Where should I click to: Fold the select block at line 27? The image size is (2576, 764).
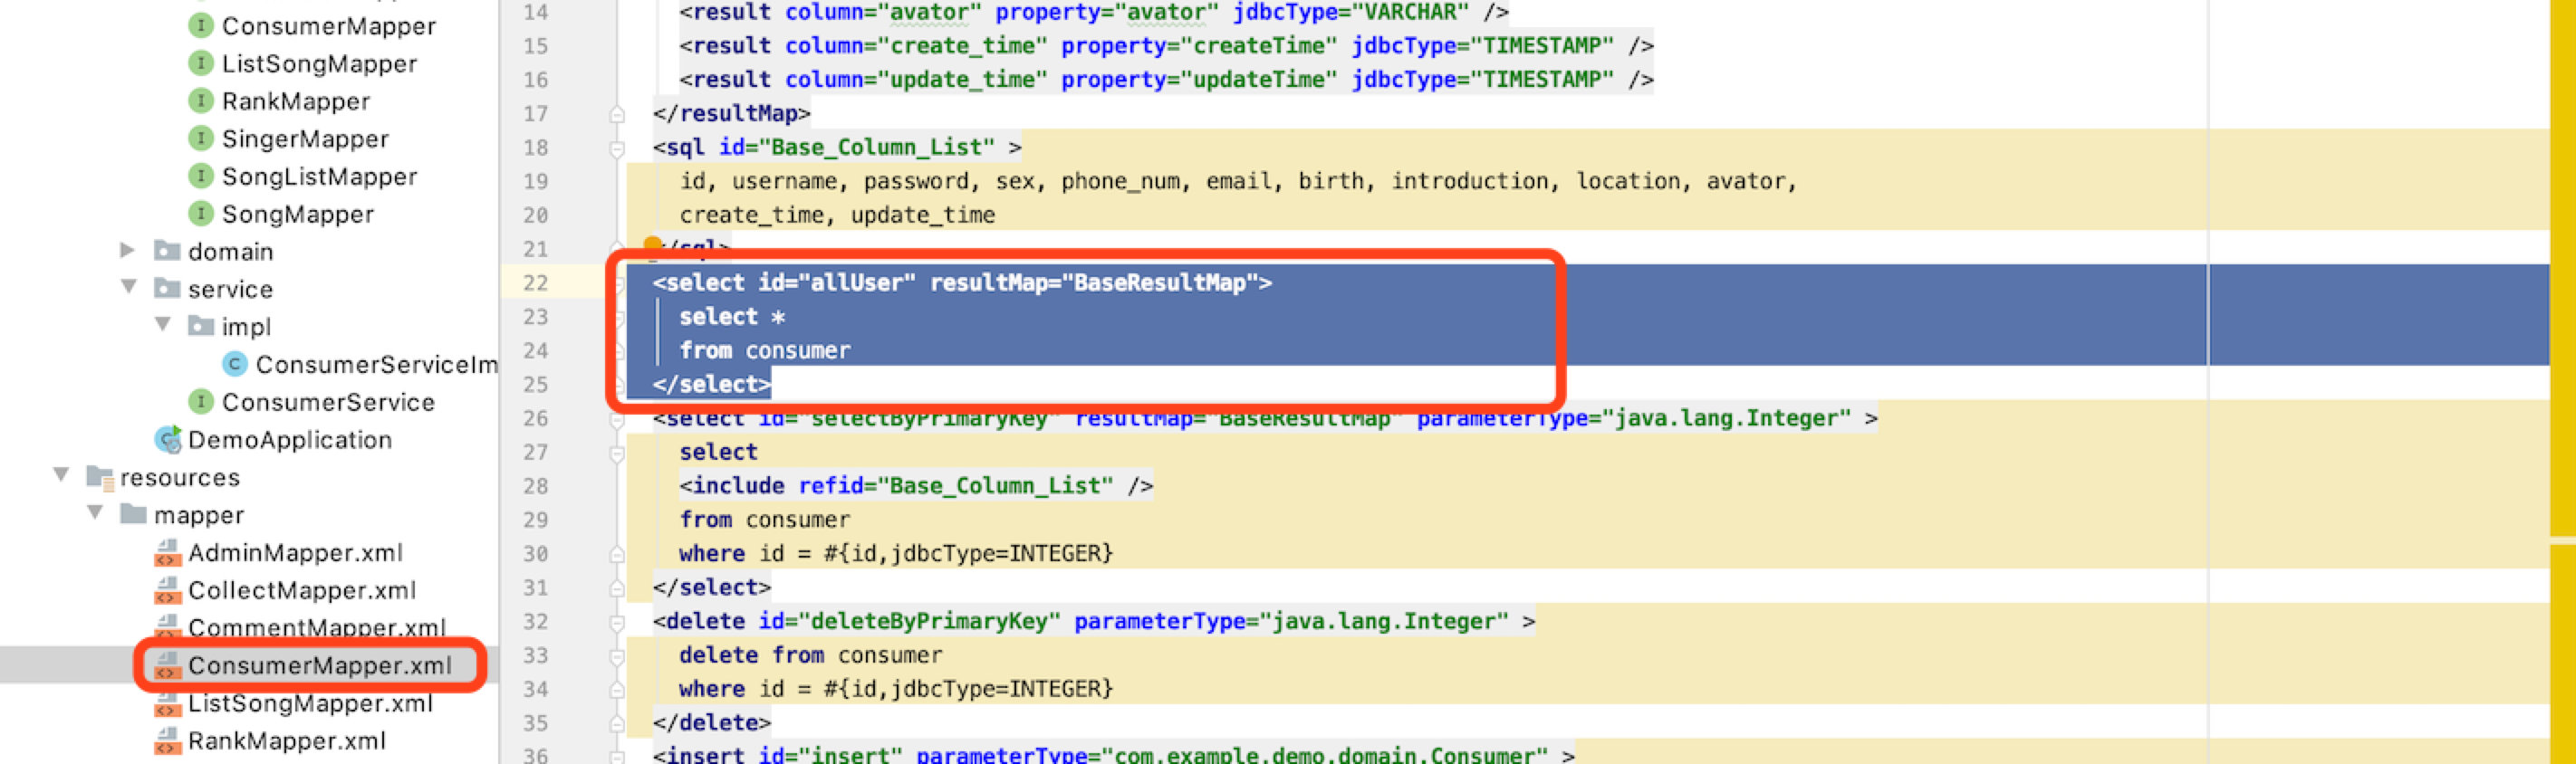coord(617,454)
